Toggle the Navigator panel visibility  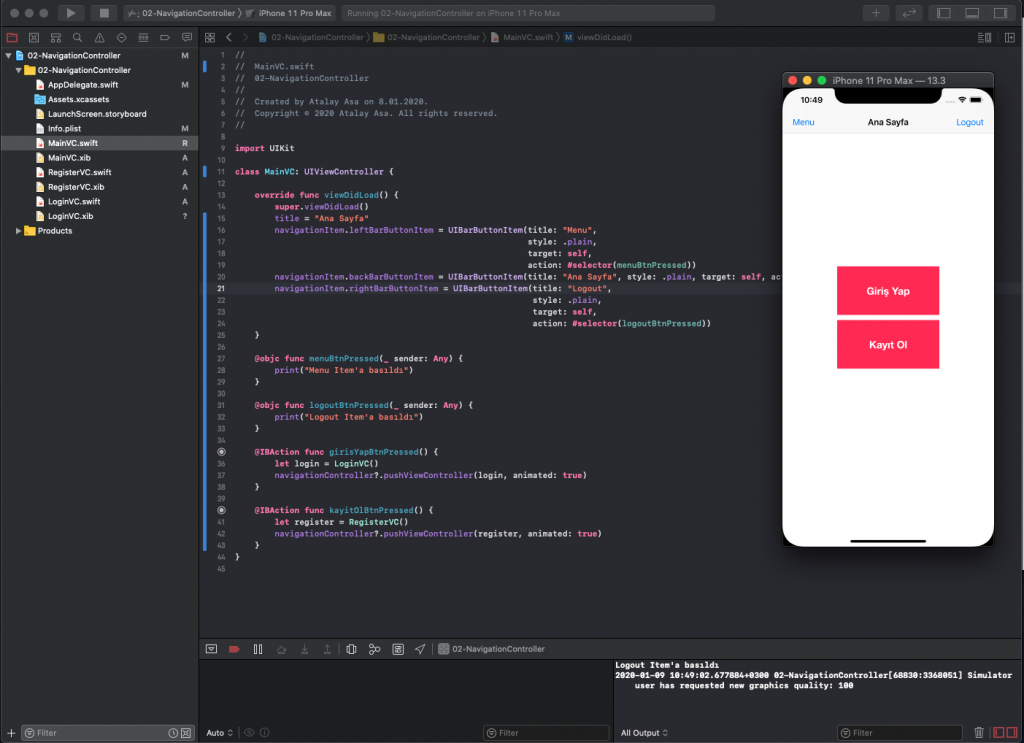click(x=943, y=13)
